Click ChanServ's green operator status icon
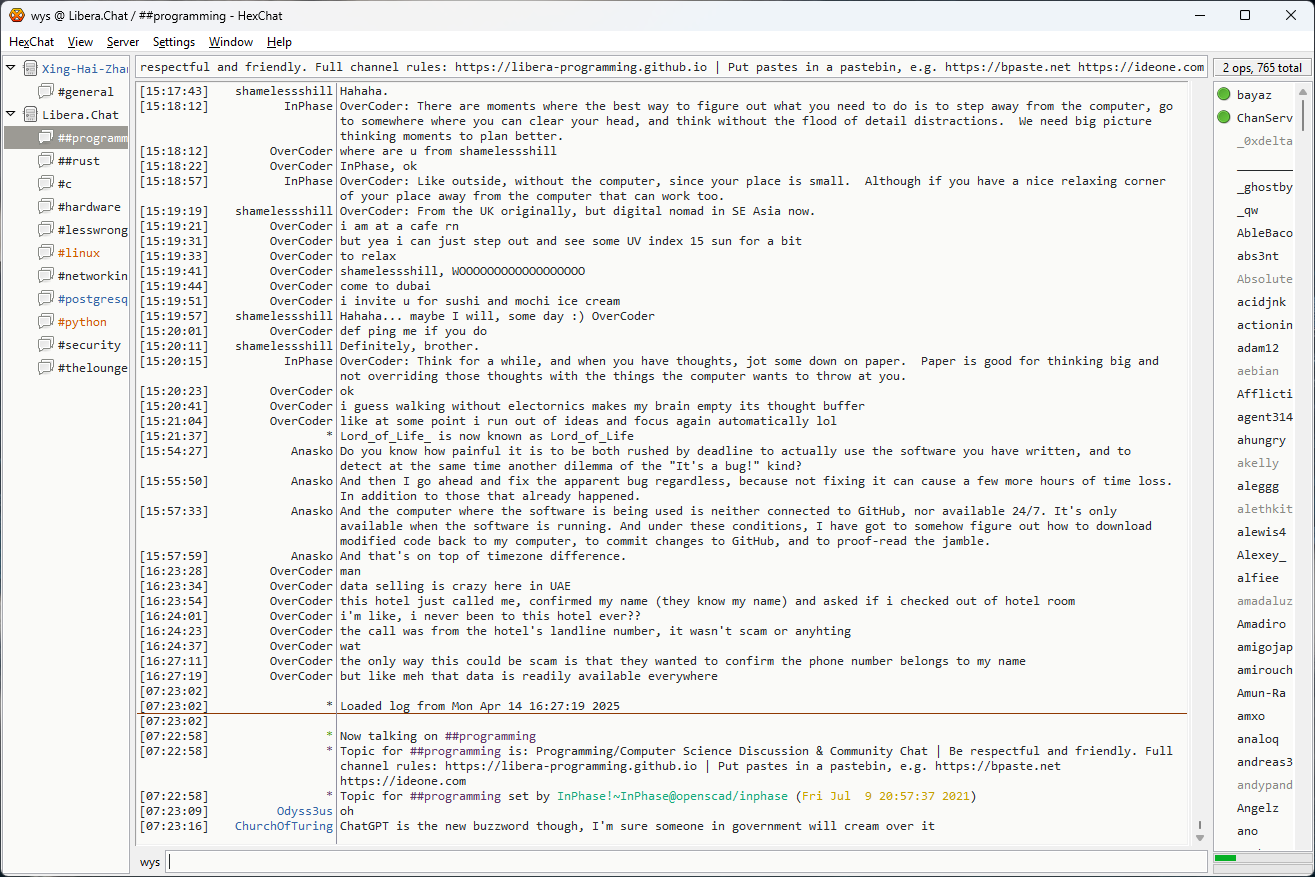 [x=1223, y=118]
